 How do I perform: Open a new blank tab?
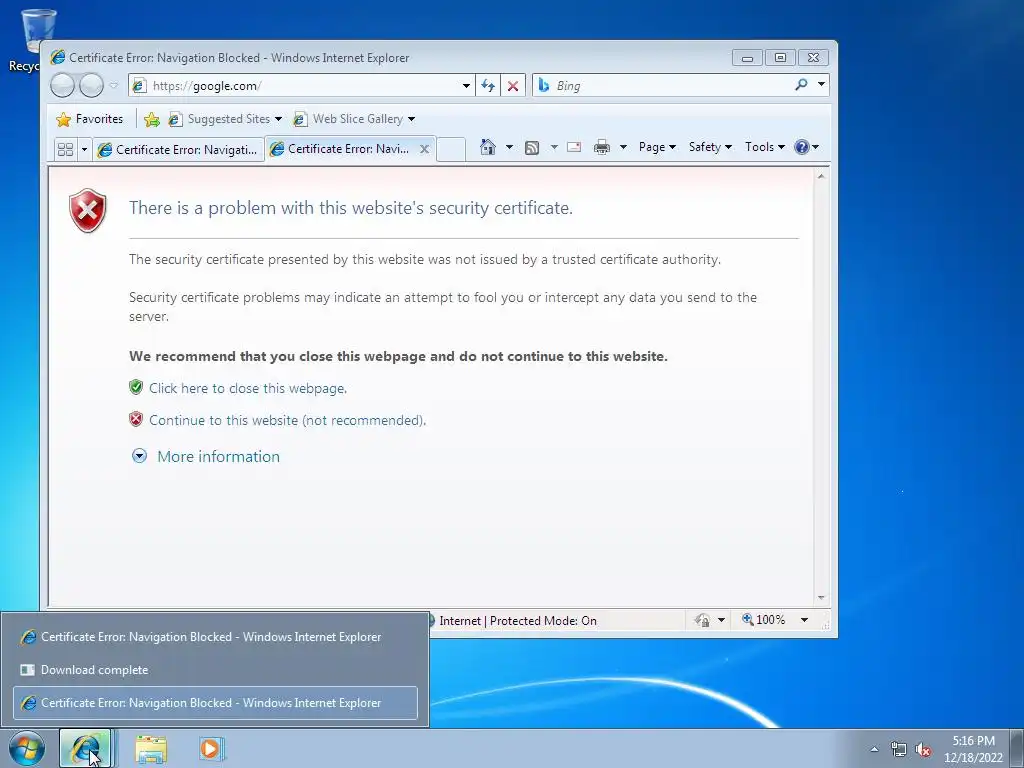point(451,150)
